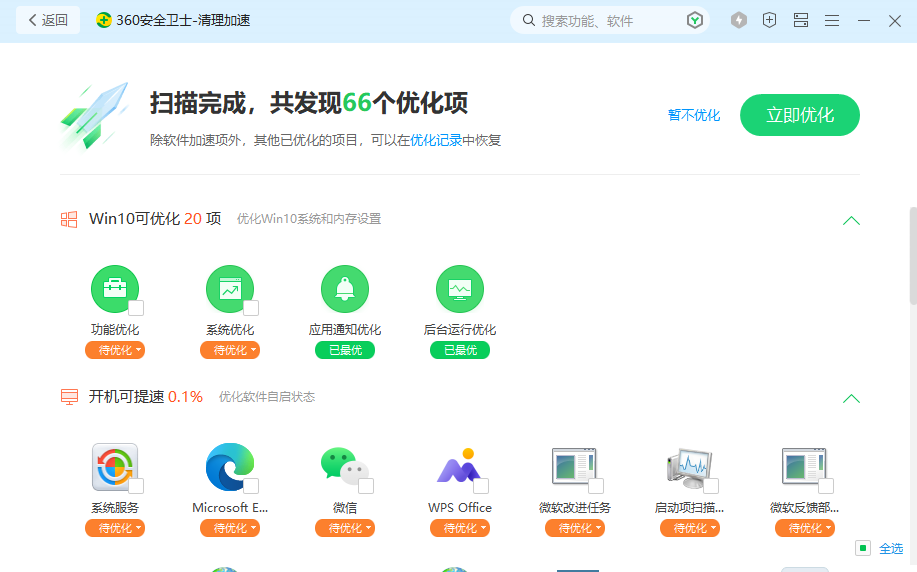Viewport: 917px width, 572px height.
Task: Click the 微信 WeChat icon
Action: pyautogui.click(x=345, y=467)
